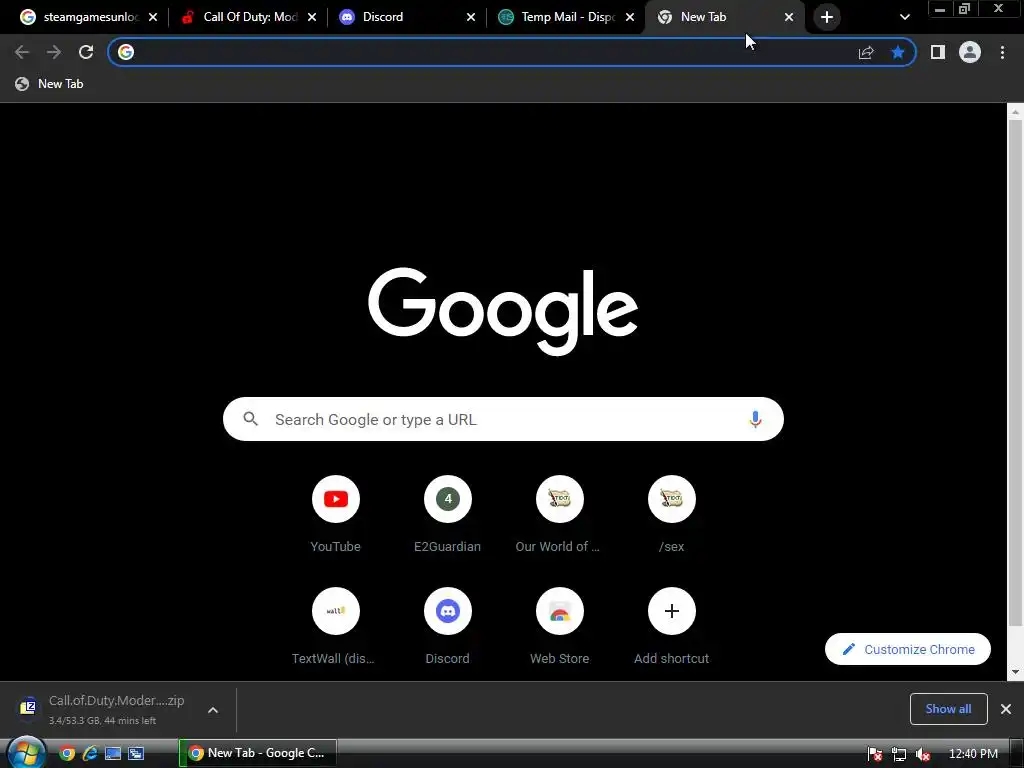Click the magnifier icon in the search box
This screenshot has width=1024, height=768.
(x=251, y=419)
